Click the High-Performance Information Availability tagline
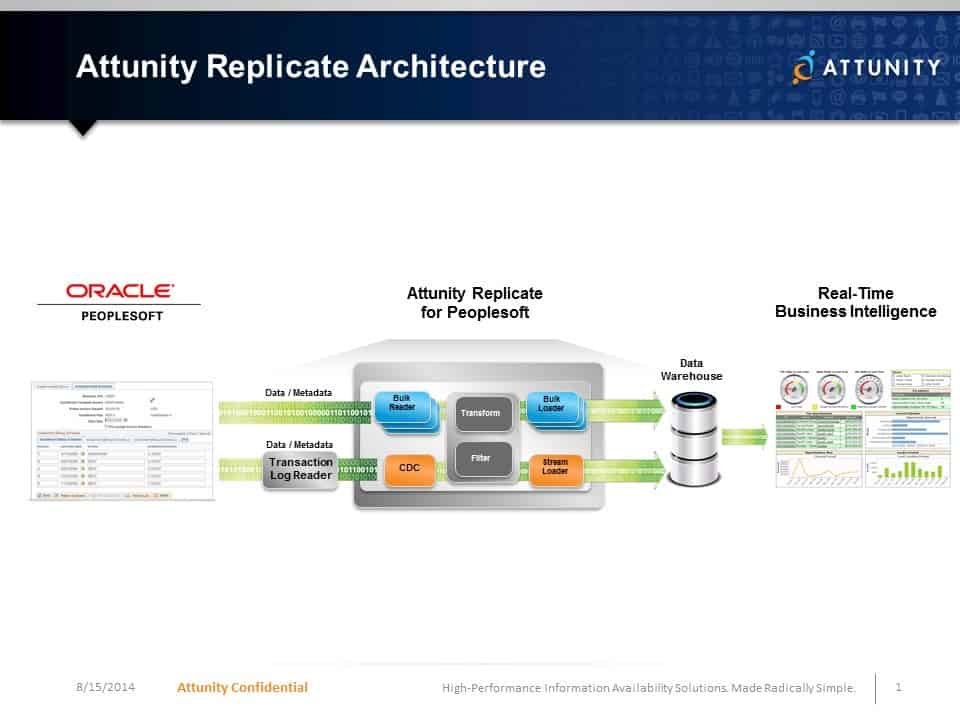The width and height of the screenshot is (960, 720). [648, 688]
